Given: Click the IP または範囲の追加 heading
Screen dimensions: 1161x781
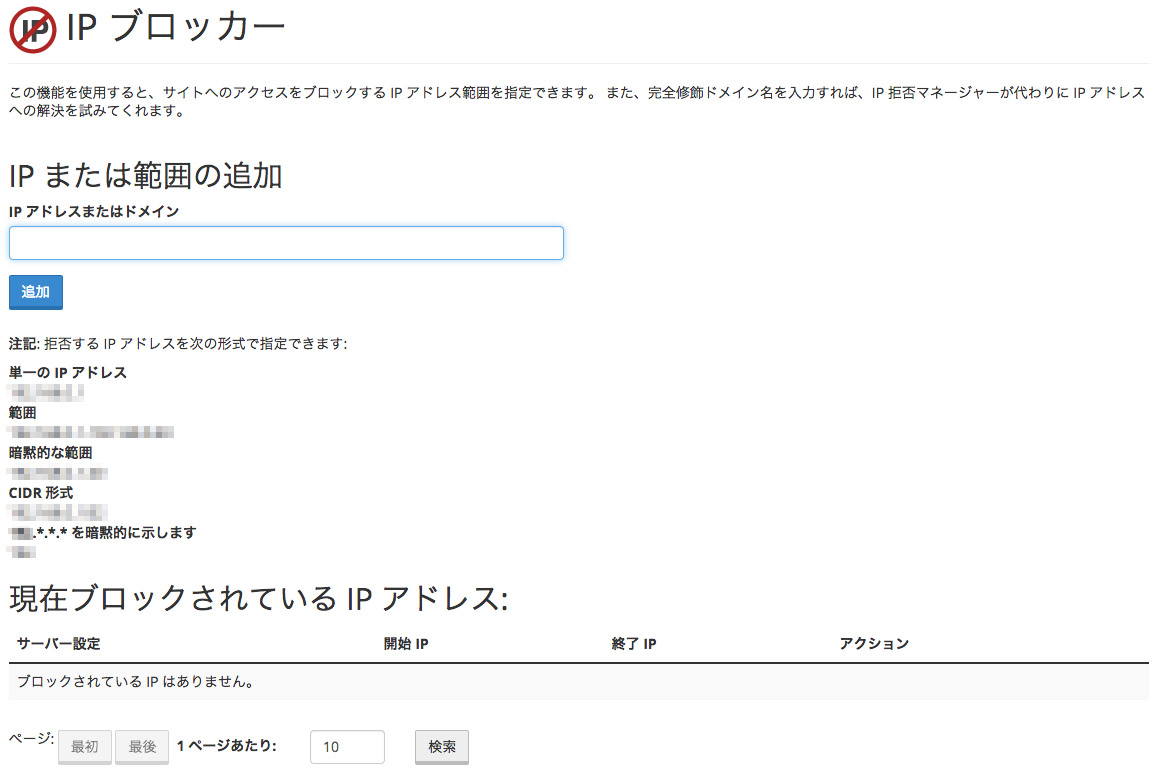Looking at the screenshot, I should (x=146, y=176).
